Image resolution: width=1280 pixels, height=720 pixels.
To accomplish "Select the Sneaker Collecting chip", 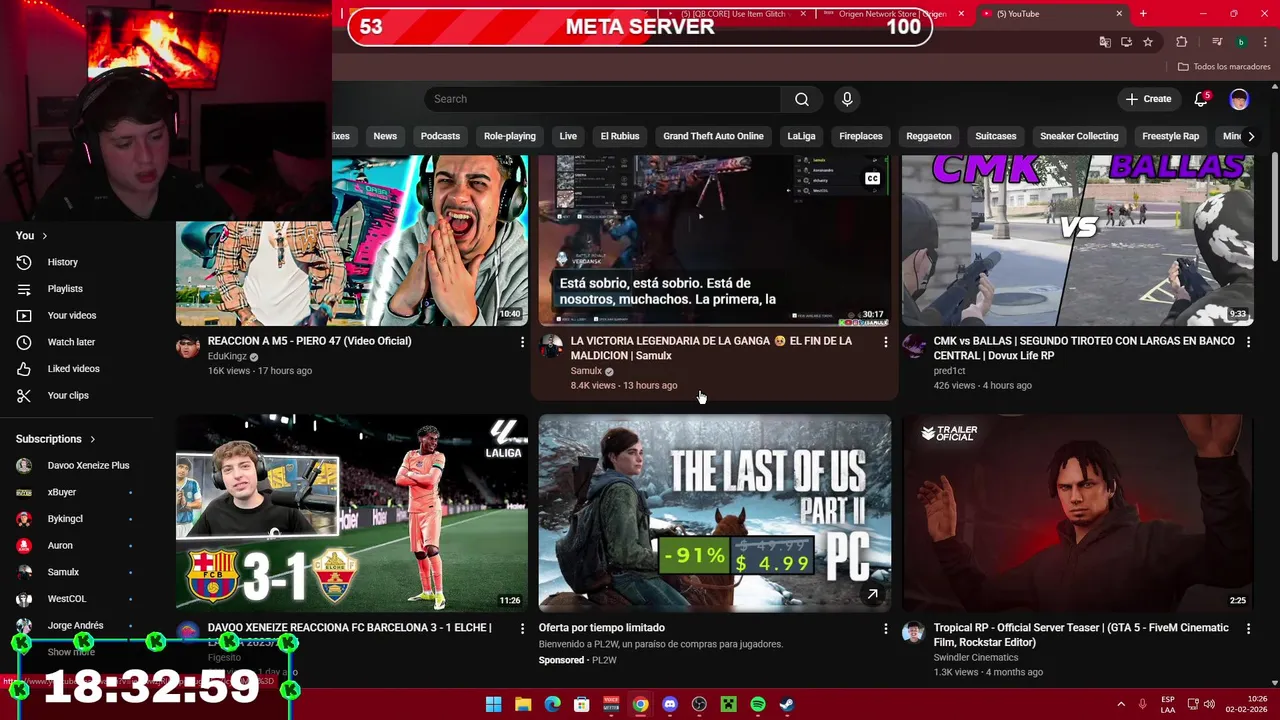I will (1079, 136).
